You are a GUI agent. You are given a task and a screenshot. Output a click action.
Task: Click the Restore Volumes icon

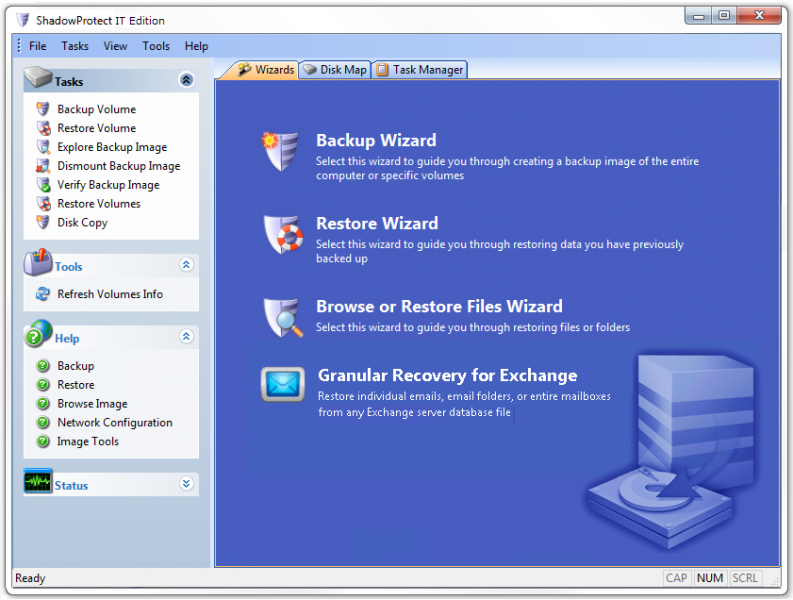[43, 203]
